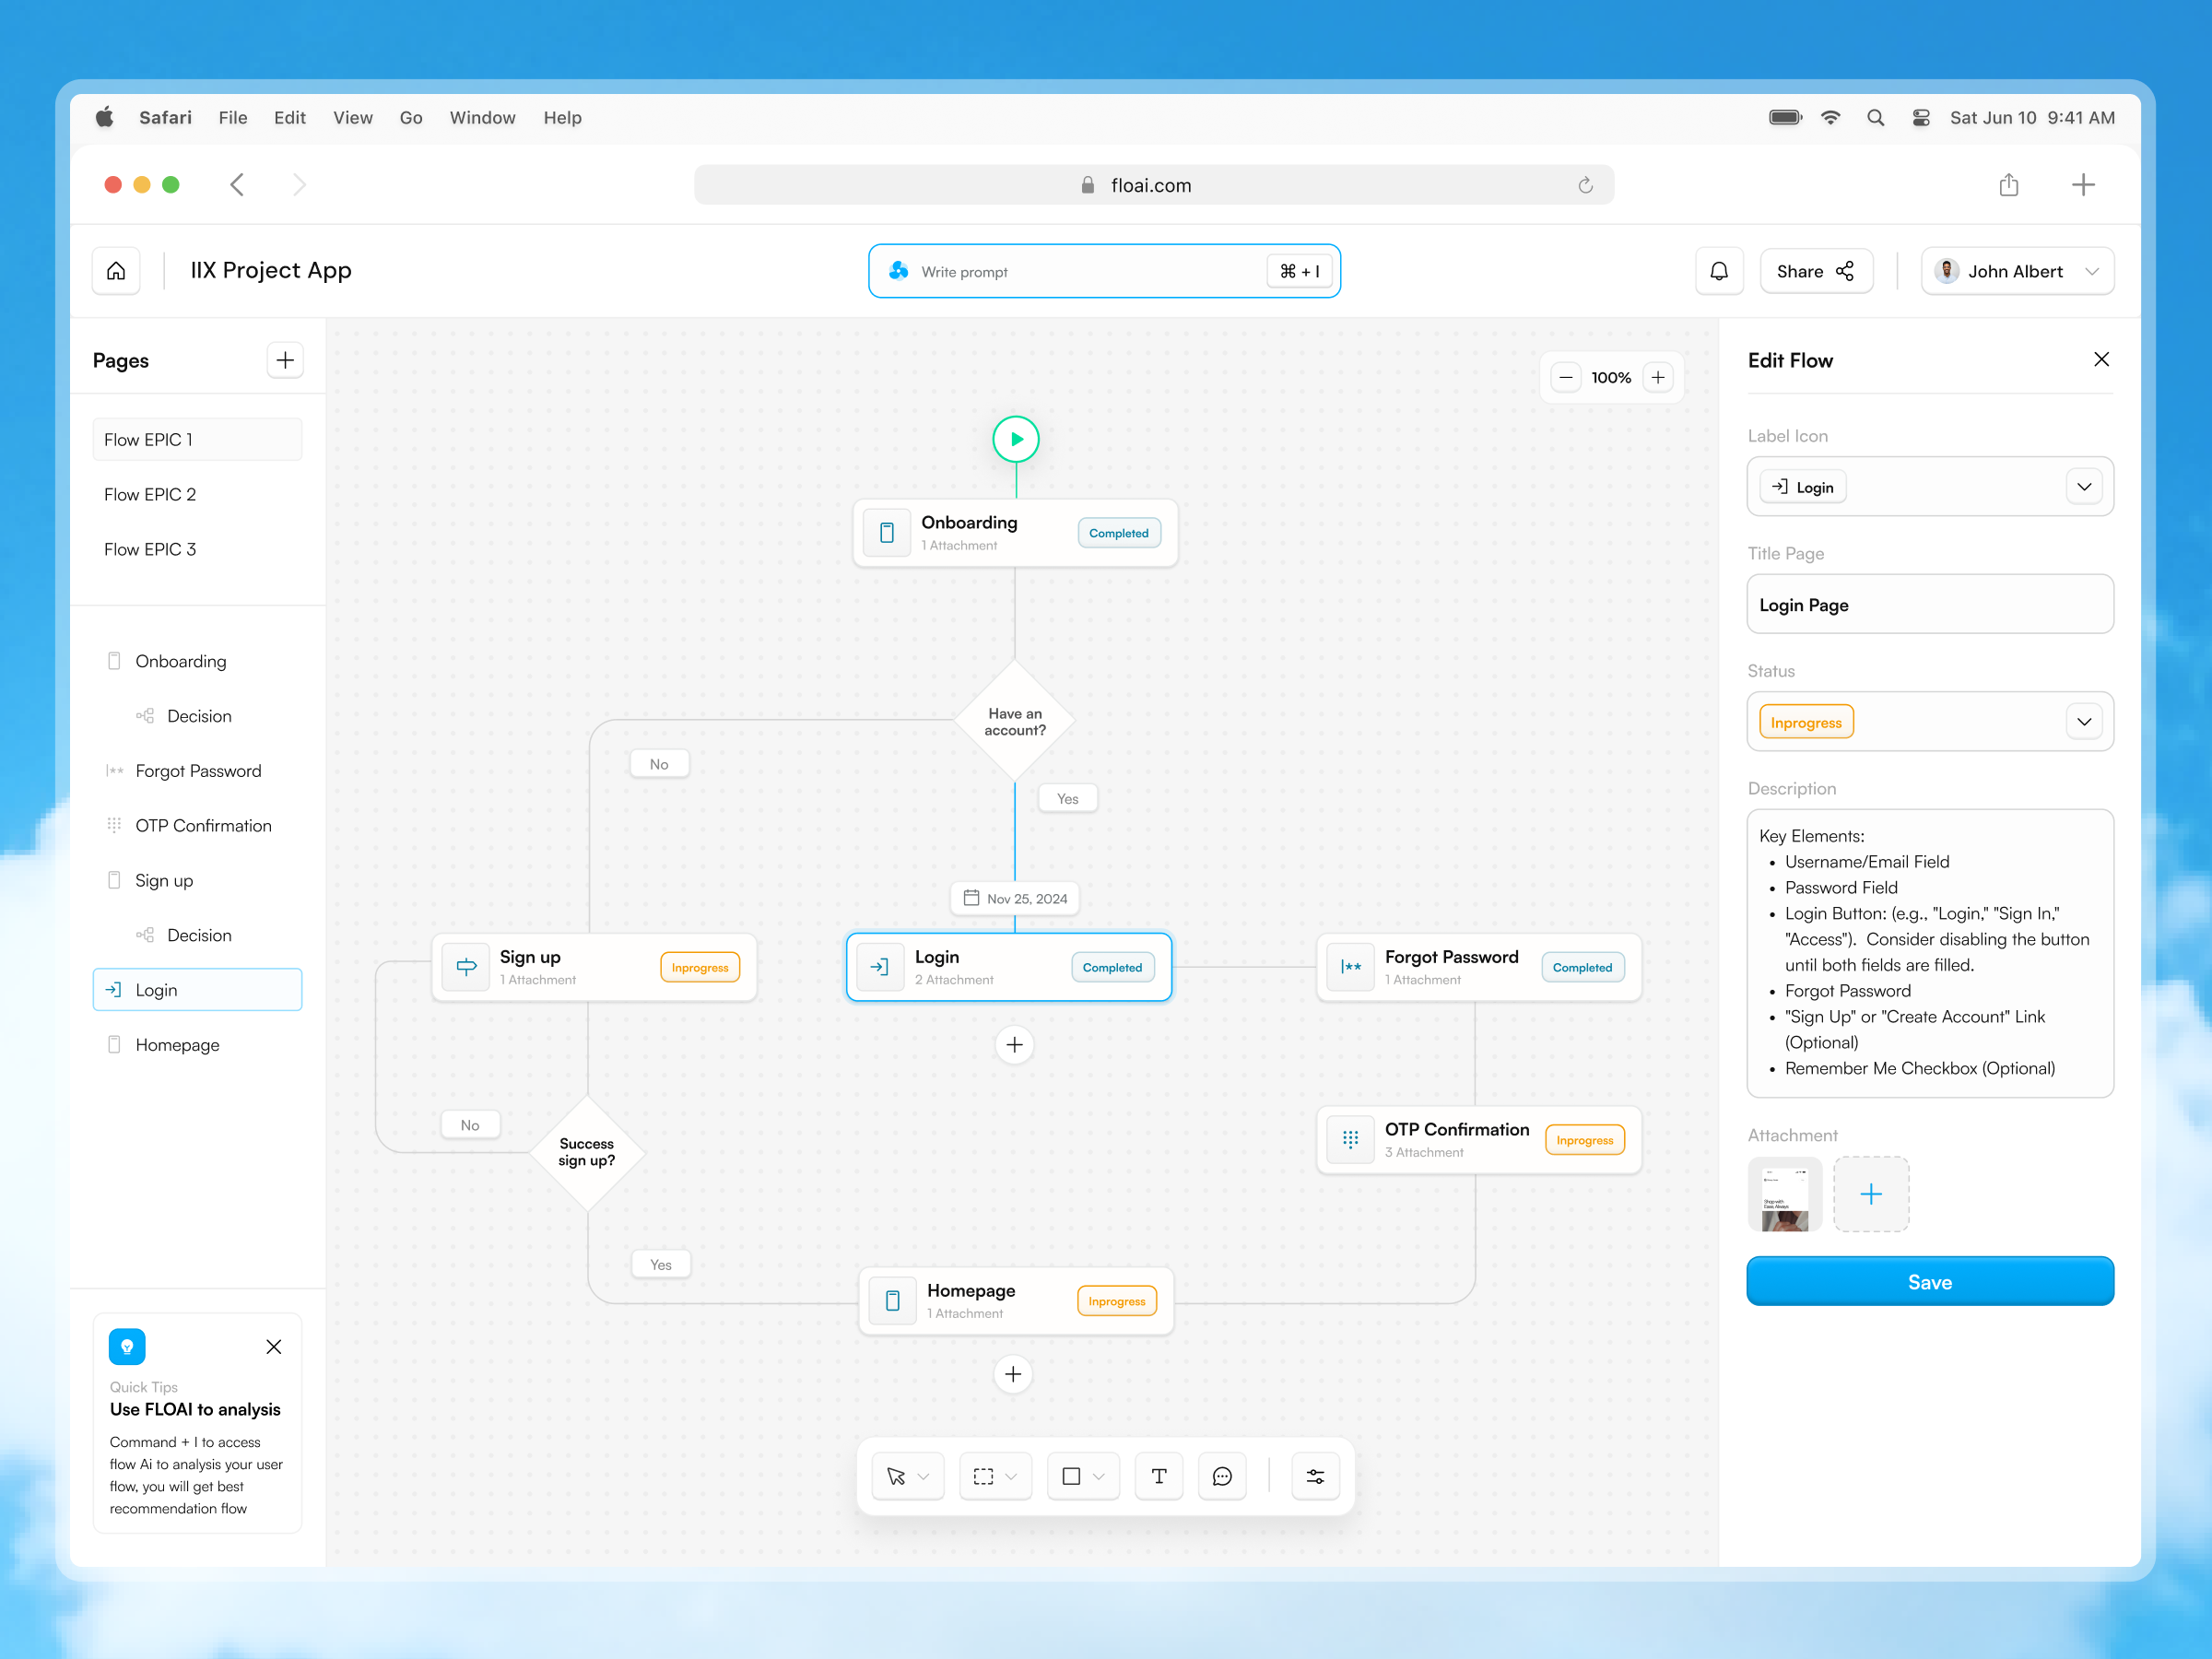The image size is (2212, 1659).
Task: Select the rectangle shape tool
Action: pos(1071,1476)
